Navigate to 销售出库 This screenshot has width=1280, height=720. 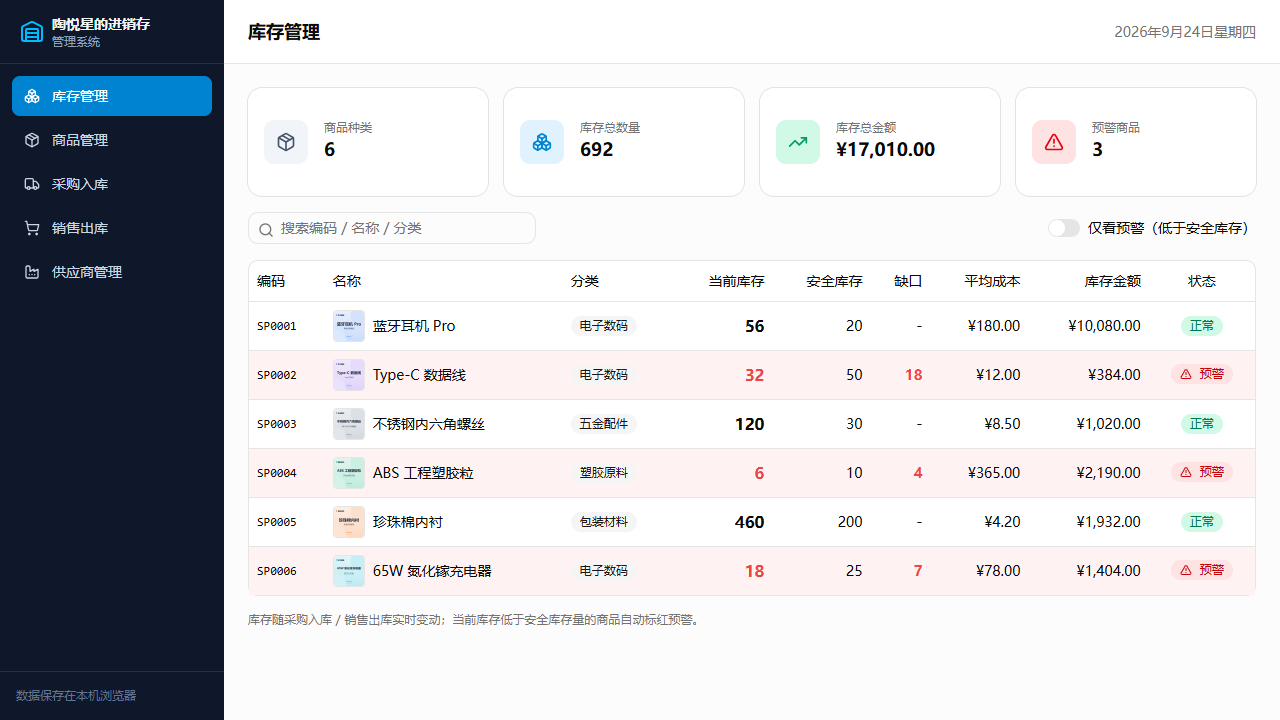coord(112,228)
